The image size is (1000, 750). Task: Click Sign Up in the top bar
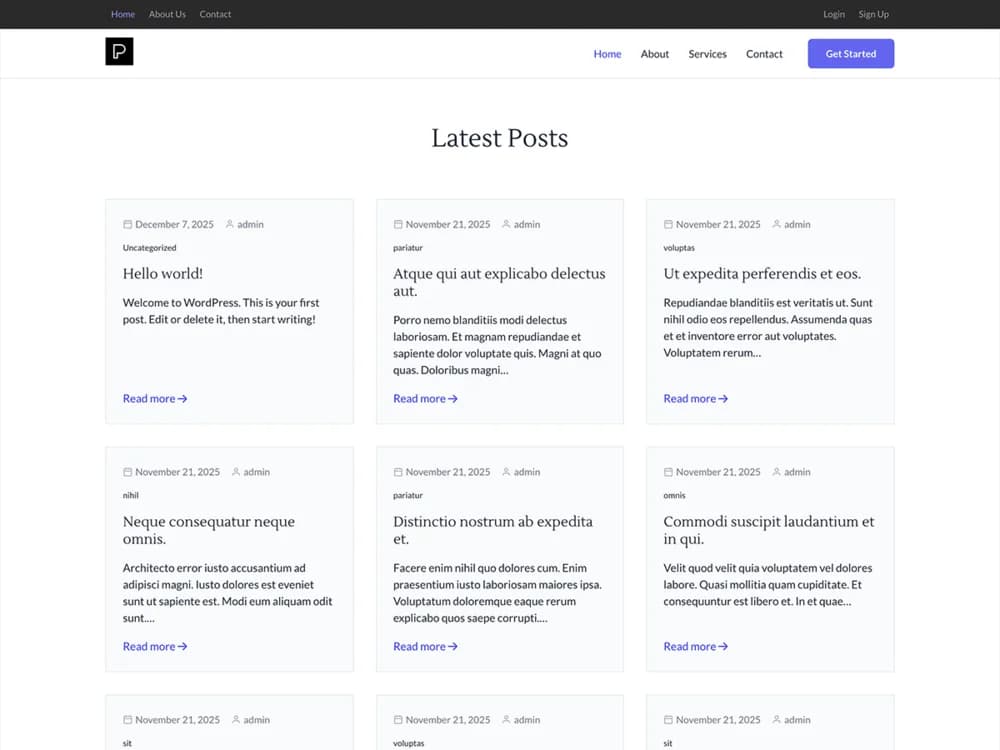873,14
